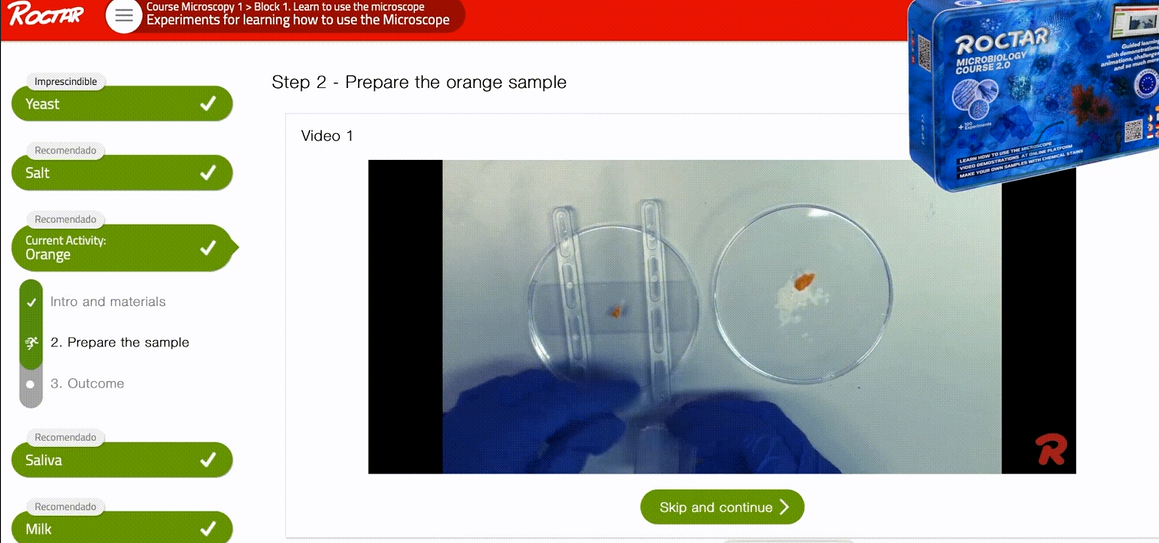Click the Outcome step circle indicator

click(30, 384)
